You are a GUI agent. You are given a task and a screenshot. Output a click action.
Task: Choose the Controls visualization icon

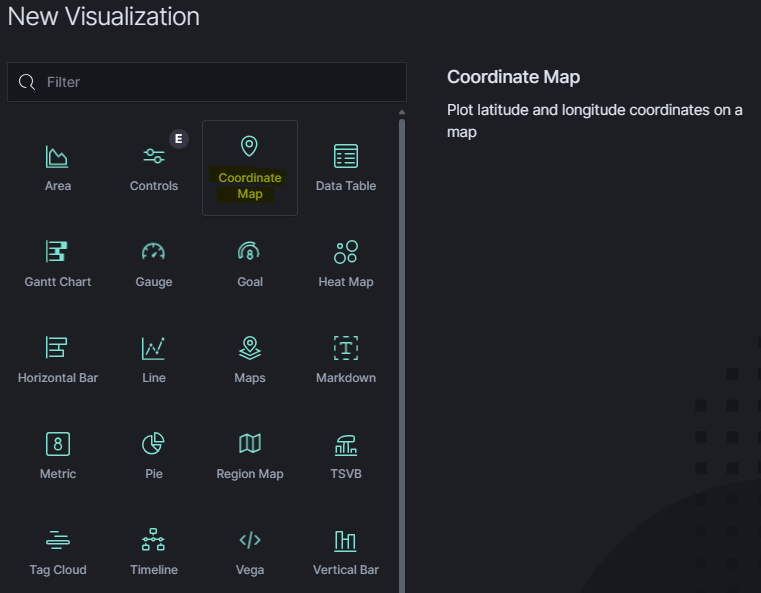click(154, 157)
